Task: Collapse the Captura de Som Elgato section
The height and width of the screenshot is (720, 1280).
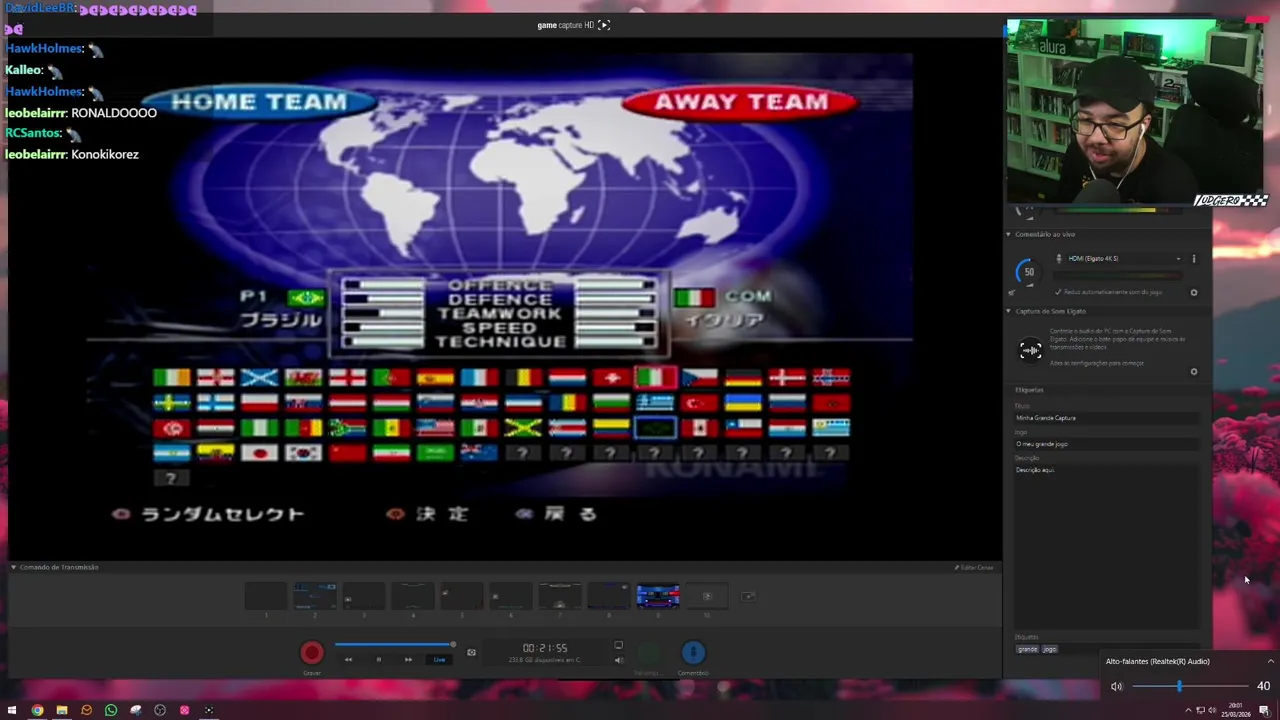Action: 1009,311
